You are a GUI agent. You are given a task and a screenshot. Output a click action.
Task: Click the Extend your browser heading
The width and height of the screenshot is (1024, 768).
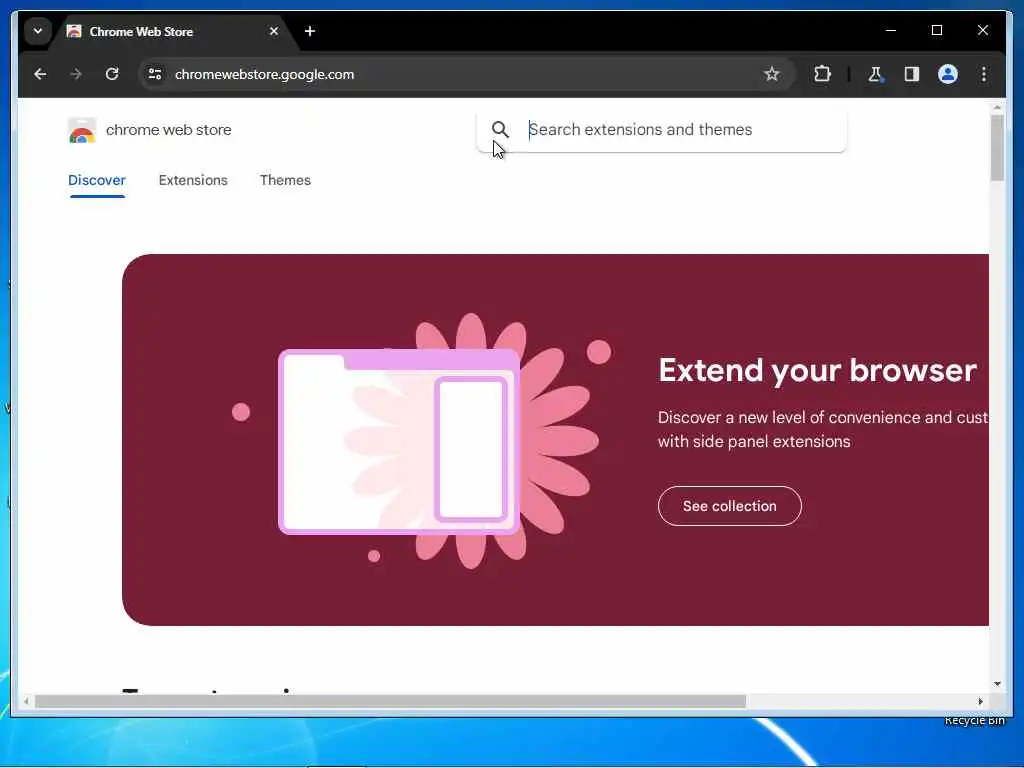coord(817,370)
